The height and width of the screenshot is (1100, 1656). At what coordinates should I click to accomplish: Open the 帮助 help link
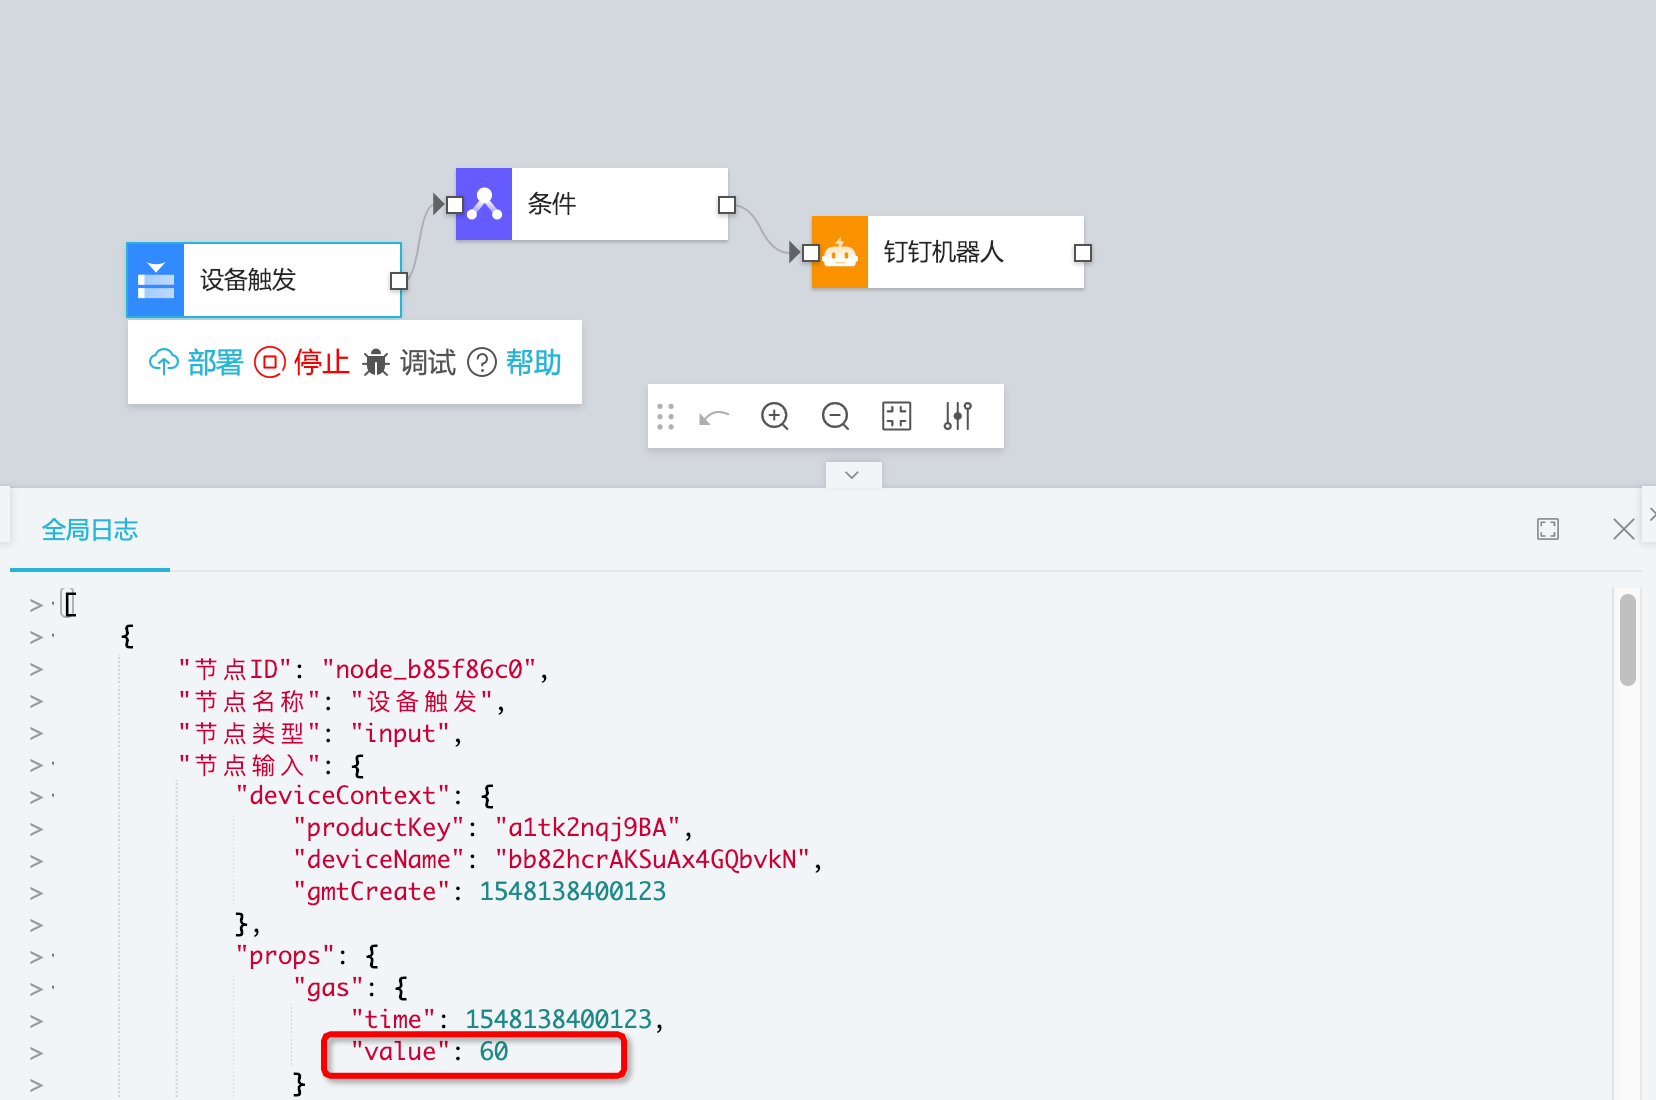tap(515, 362)
